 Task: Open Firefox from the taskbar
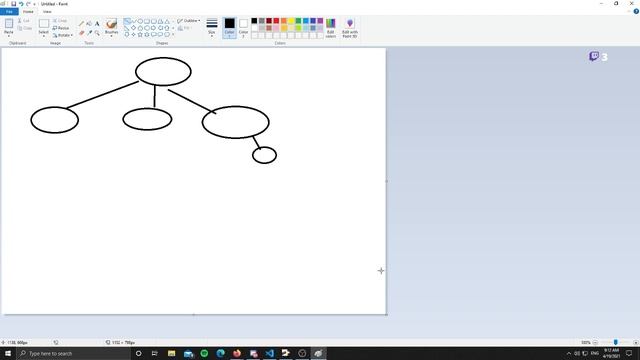[x=237, y=353]
